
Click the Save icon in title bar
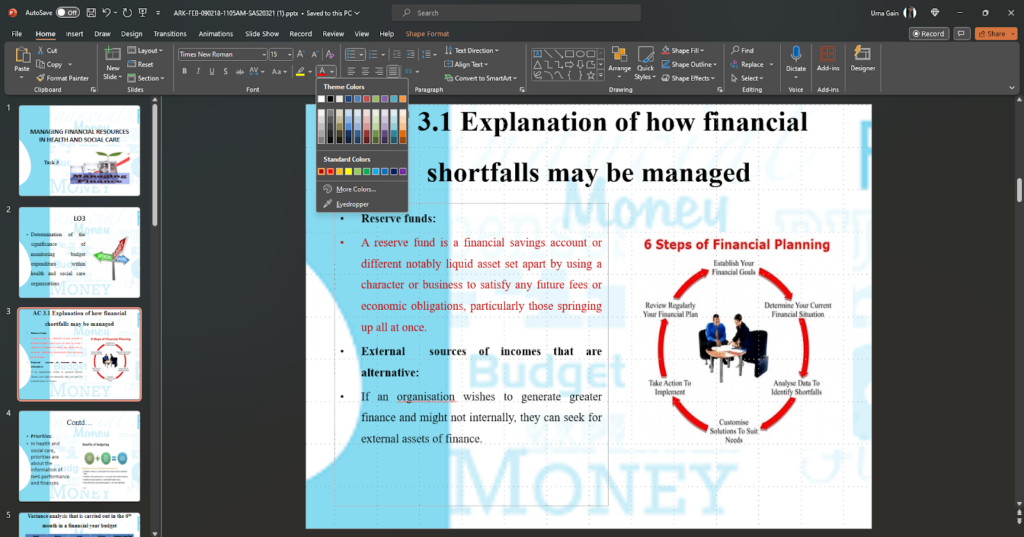point(90,13)
